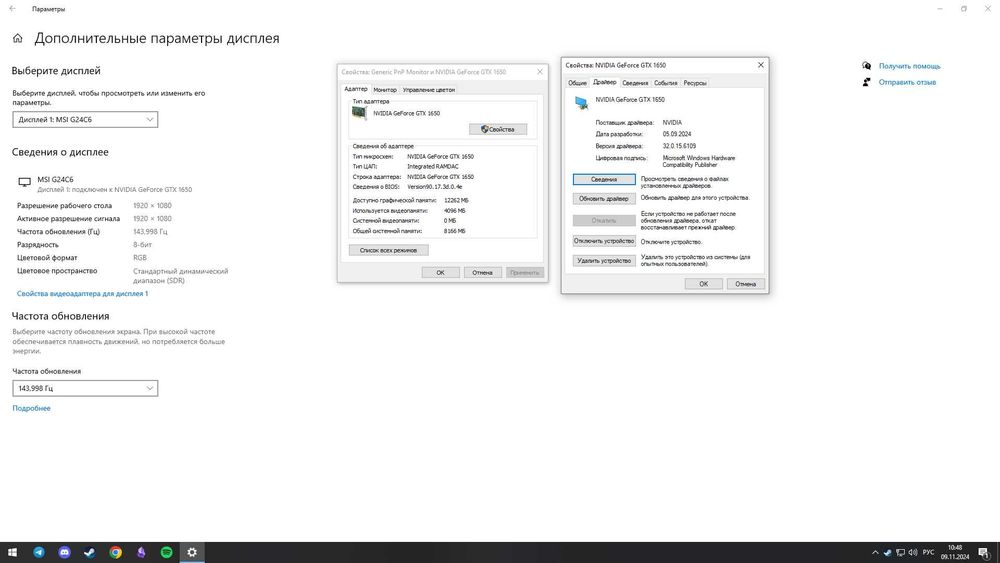1000x563 pixels.
Task: Click Отмена in the GTX 1650 driver dialog
Action: pos(746,284)
